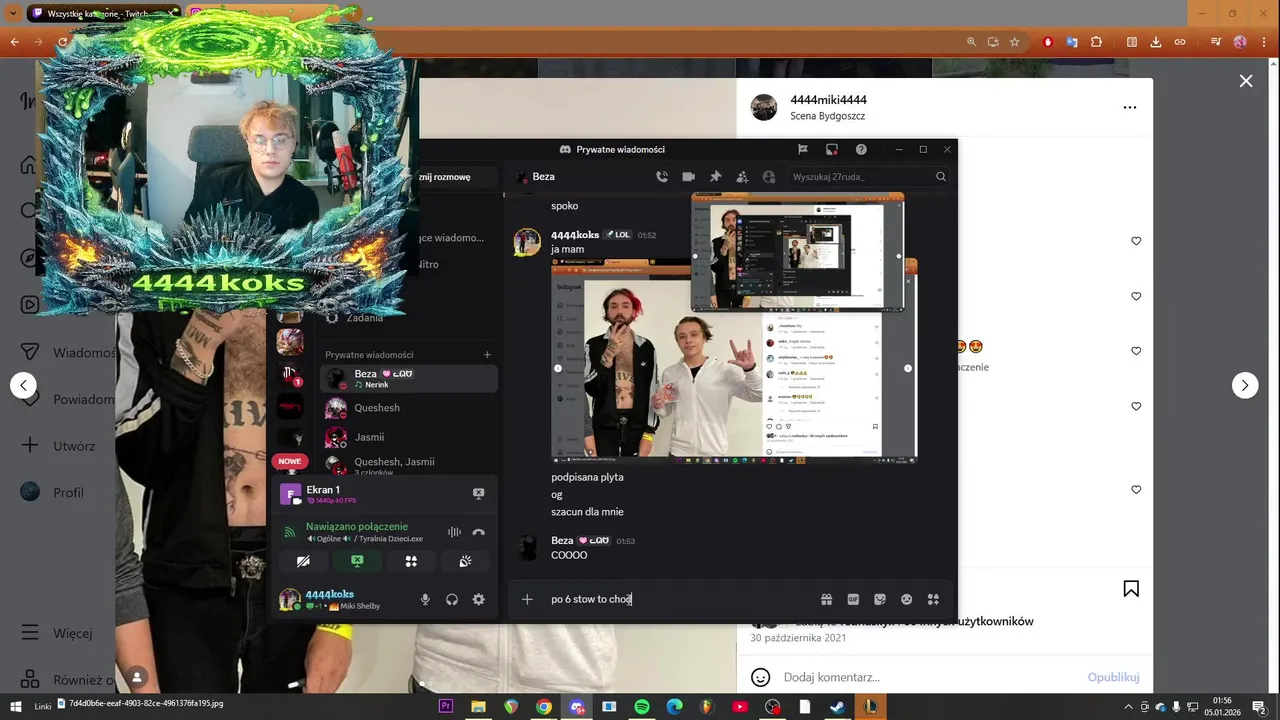Add friends to the Discord DM
The height and width of the screenshot is (720, 1280).
(x=742, y=176)
